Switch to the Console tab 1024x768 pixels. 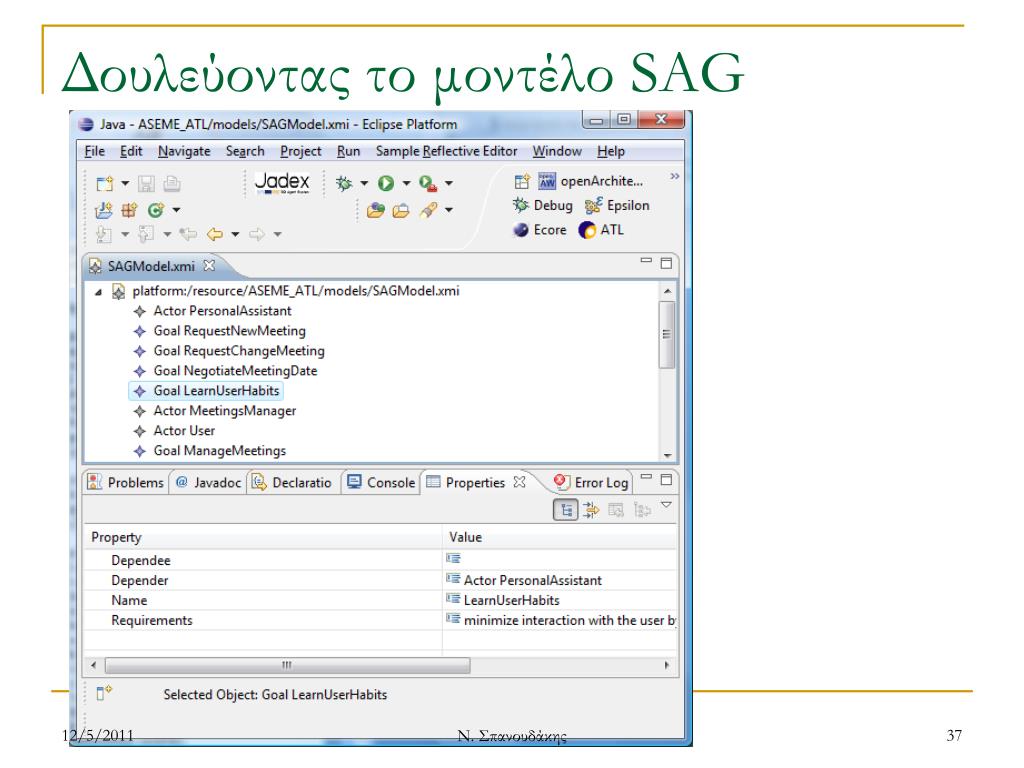(x=381, y=483)
